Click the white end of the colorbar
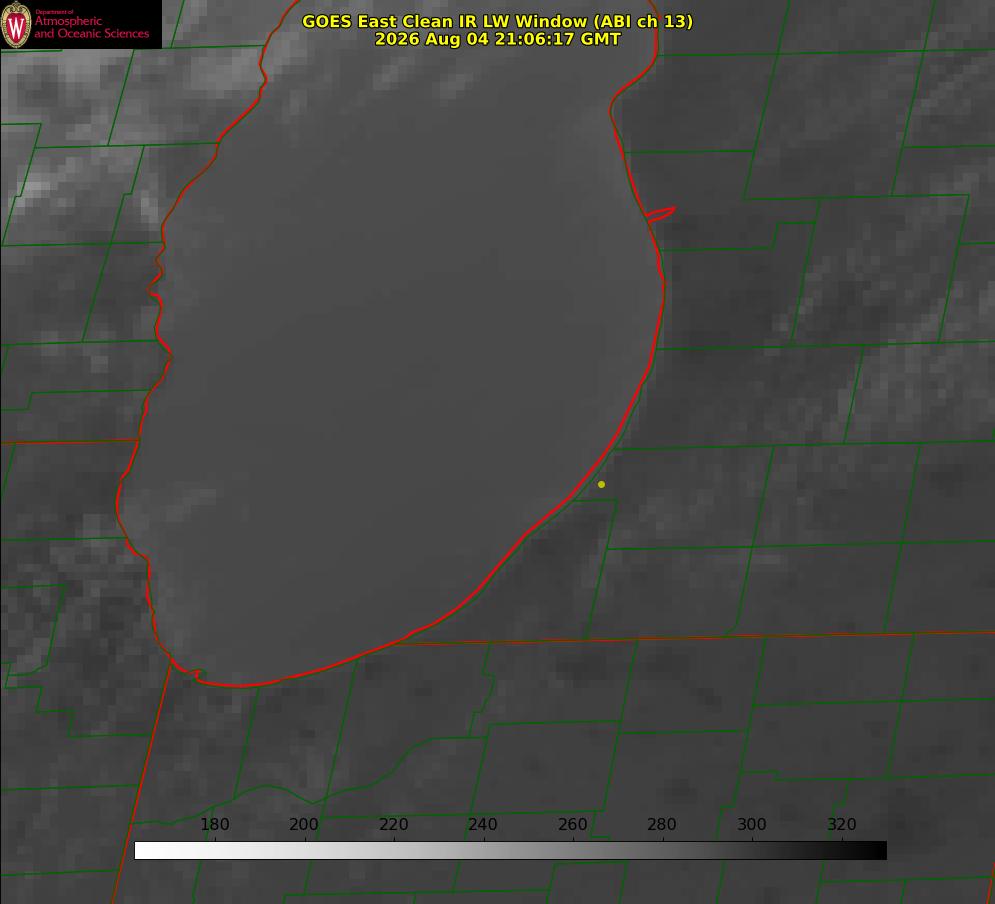Viewport: 995px width, 904px height. (x=143, y=851)
